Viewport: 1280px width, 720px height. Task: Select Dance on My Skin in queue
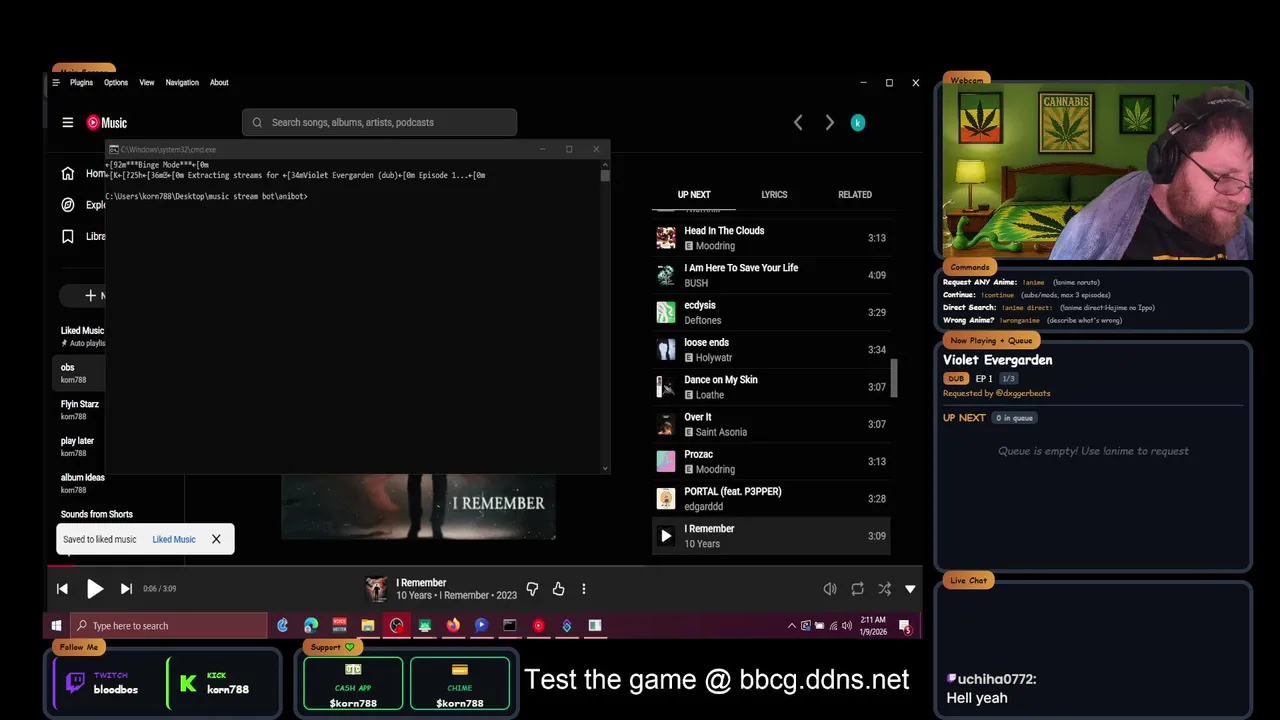point(771,387)
